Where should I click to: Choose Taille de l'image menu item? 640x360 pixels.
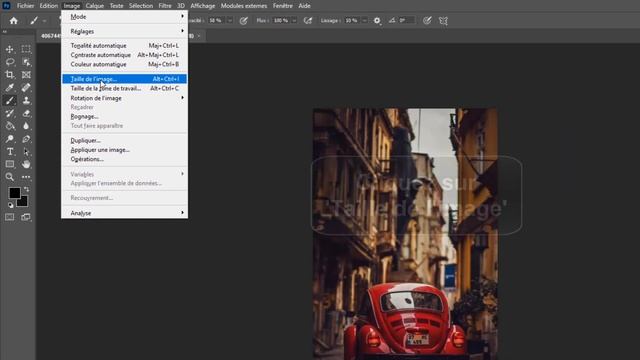[124, 79]
